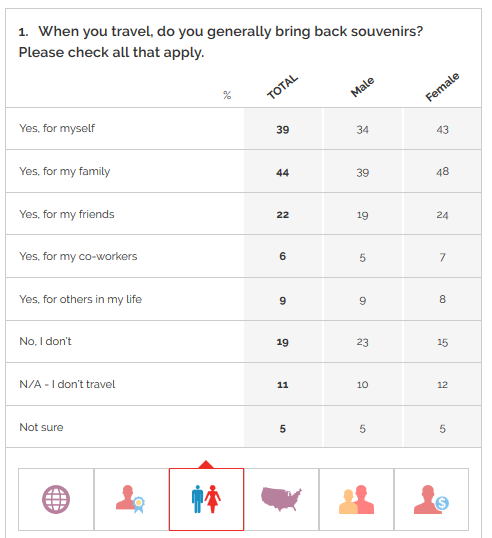Select the male and female gender icon

[207, 499]
